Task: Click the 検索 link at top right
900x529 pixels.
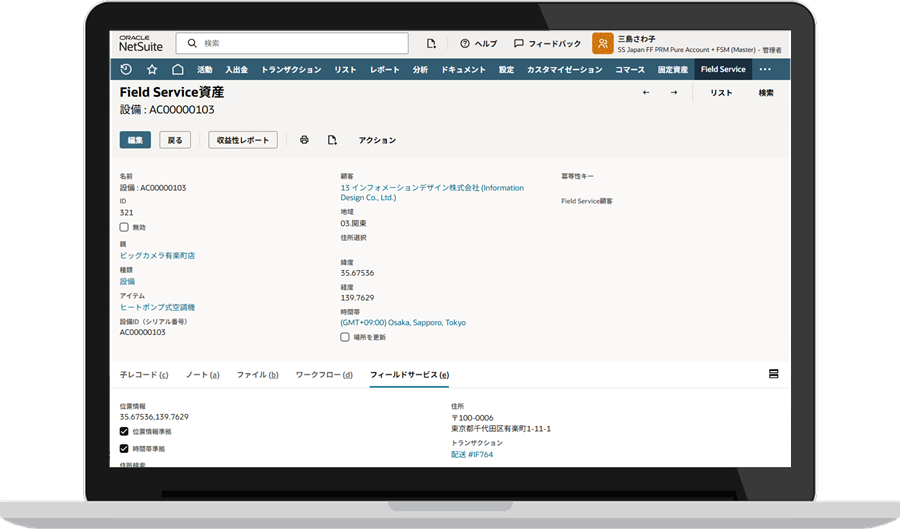Action: tap(766, 92)
